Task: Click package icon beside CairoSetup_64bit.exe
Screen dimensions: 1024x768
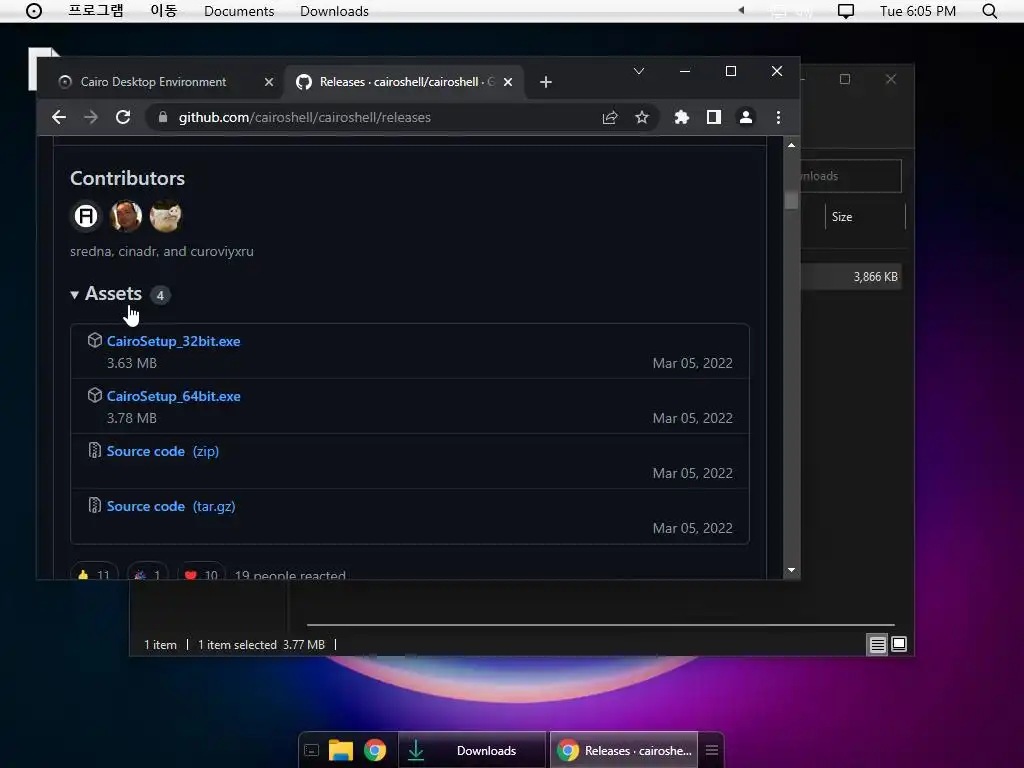Action: click(95, 395)
